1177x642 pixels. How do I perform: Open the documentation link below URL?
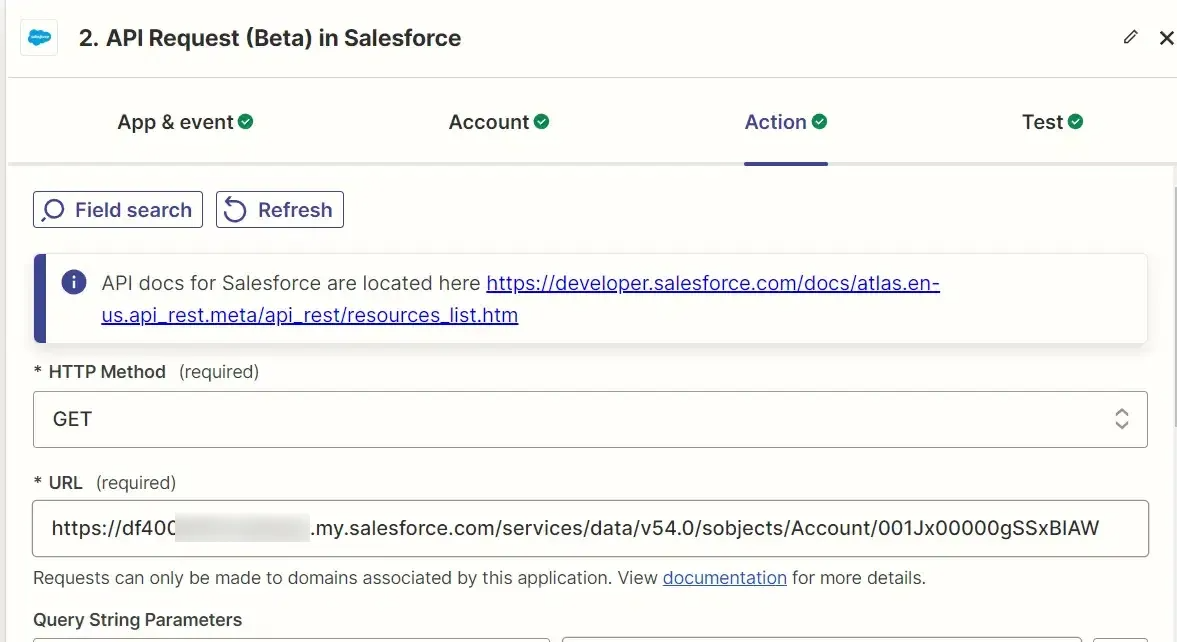(x=724, y=578)
